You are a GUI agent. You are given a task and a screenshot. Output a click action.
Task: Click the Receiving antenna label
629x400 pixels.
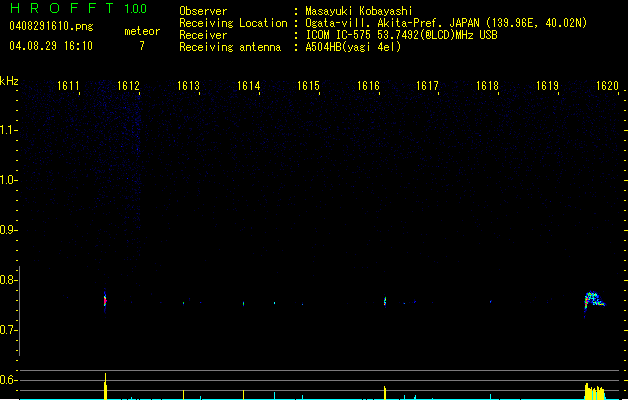[x=230, y=47]
